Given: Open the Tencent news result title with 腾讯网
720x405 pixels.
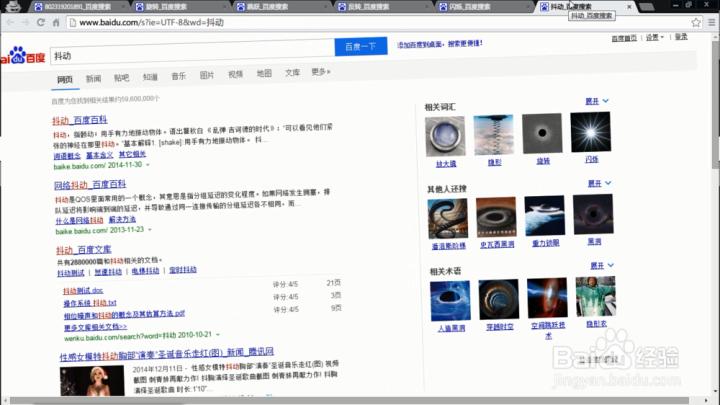Looking at the screenshot, I should tap(167, 354).
